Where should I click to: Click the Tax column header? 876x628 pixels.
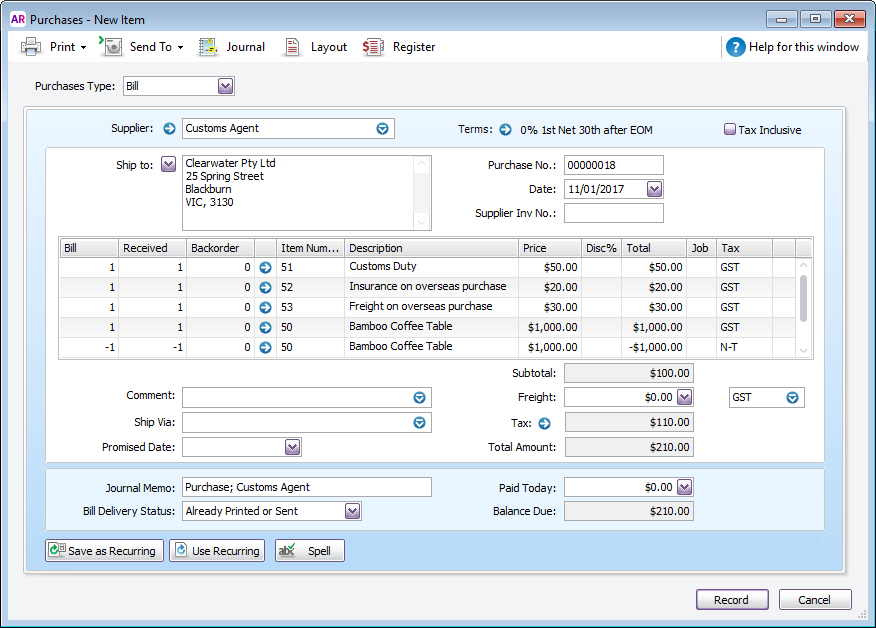(744, 248)
